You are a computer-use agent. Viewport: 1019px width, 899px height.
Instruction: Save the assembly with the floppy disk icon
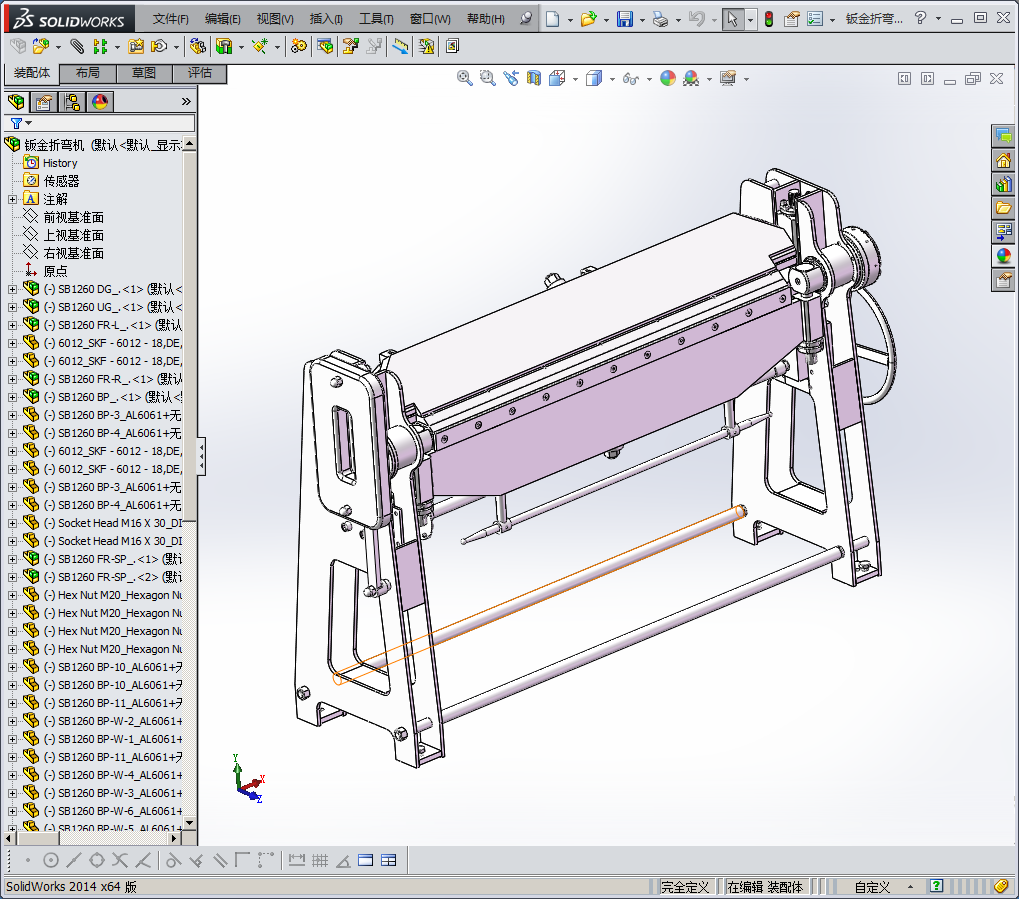click(624, 19)
